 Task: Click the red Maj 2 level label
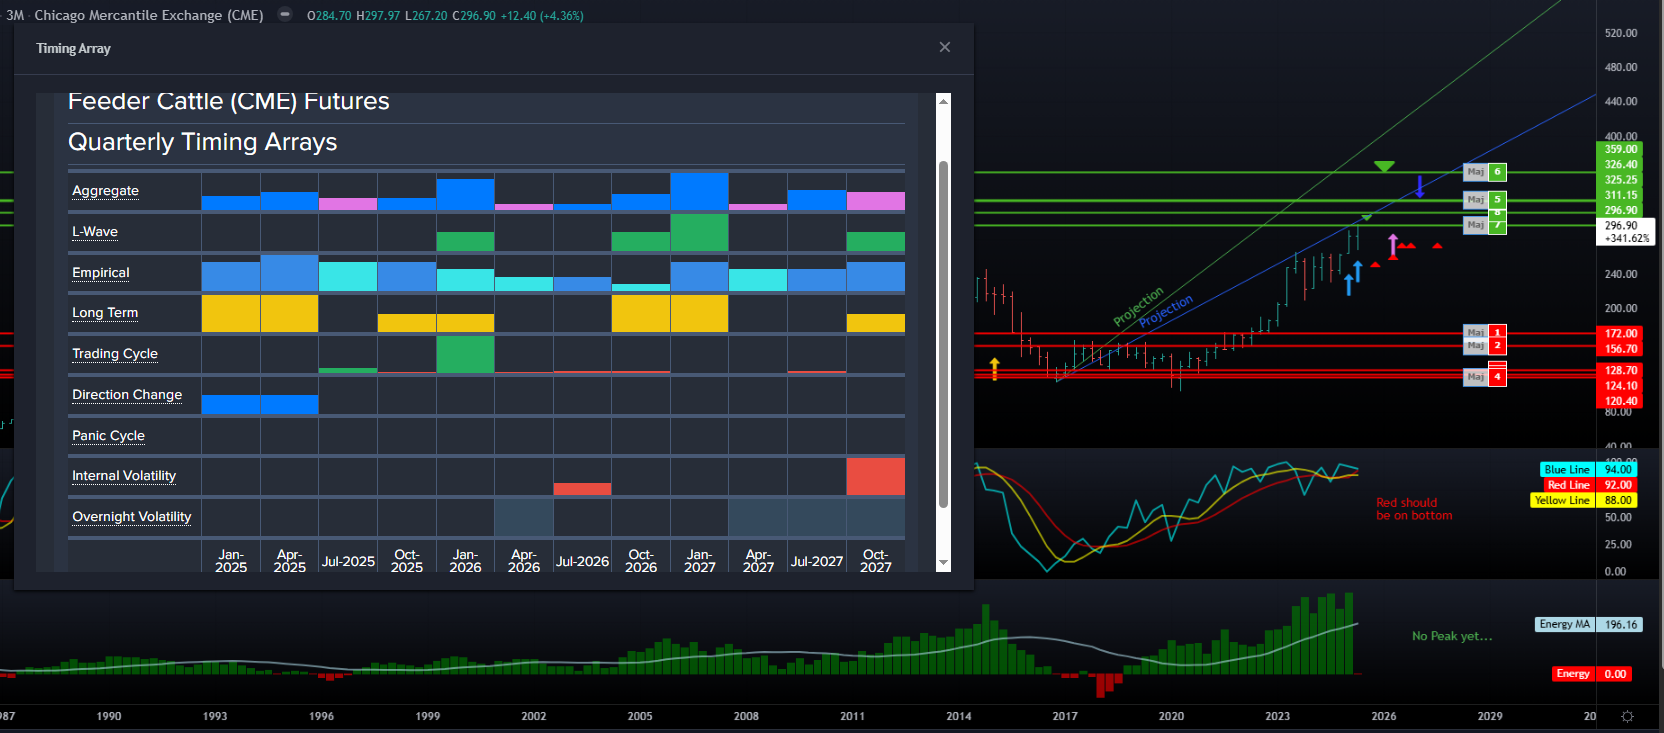(1484, 346)
